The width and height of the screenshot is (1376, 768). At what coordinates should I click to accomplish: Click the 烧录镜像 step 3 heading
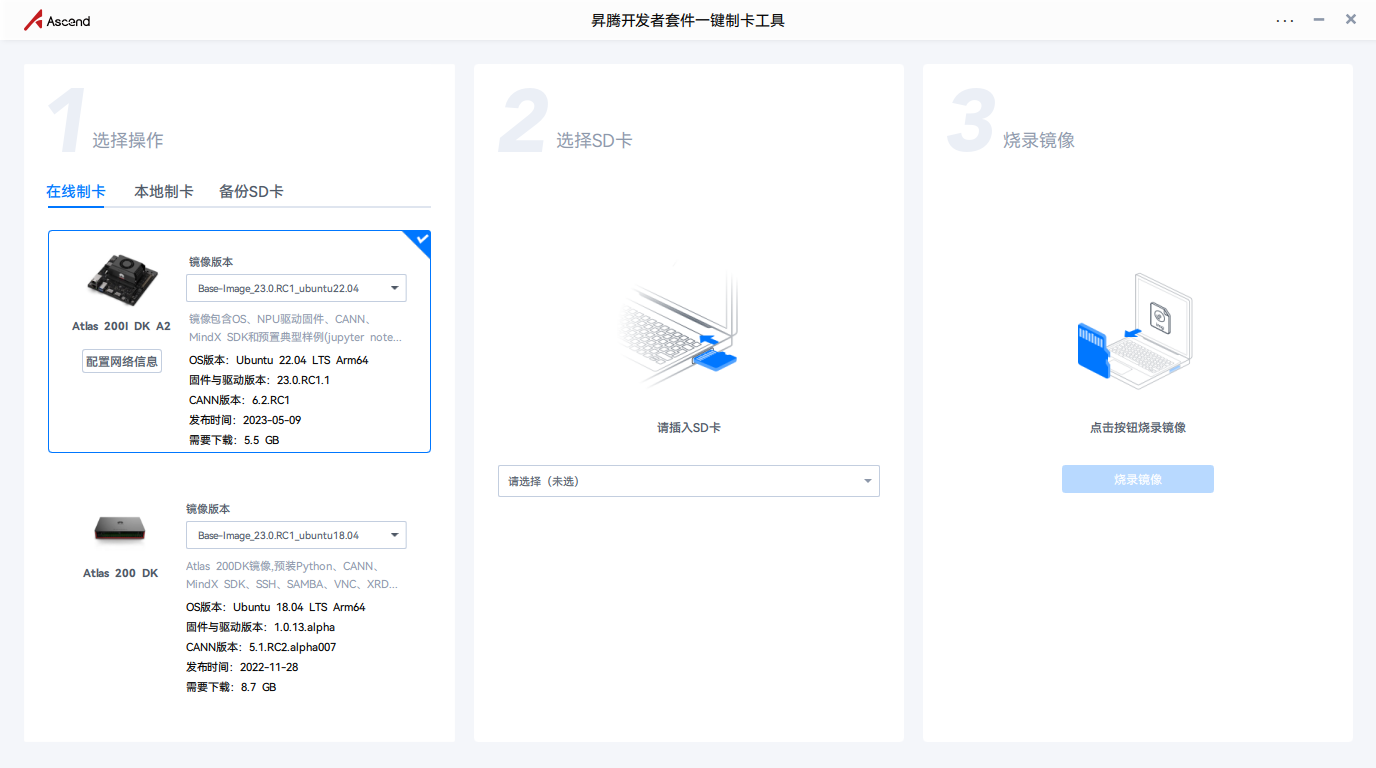(x=1039, y=140)
